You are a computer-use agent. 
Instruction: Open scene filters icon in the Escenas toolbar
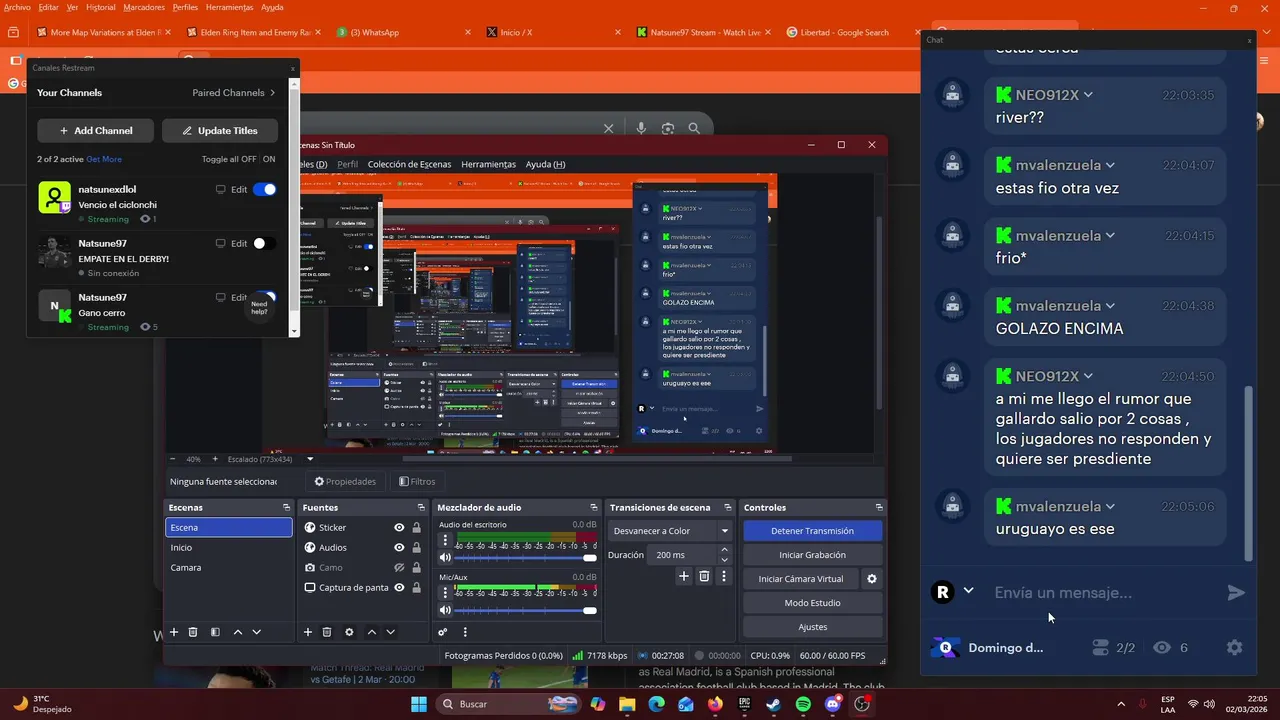click(x=215, y=632)
